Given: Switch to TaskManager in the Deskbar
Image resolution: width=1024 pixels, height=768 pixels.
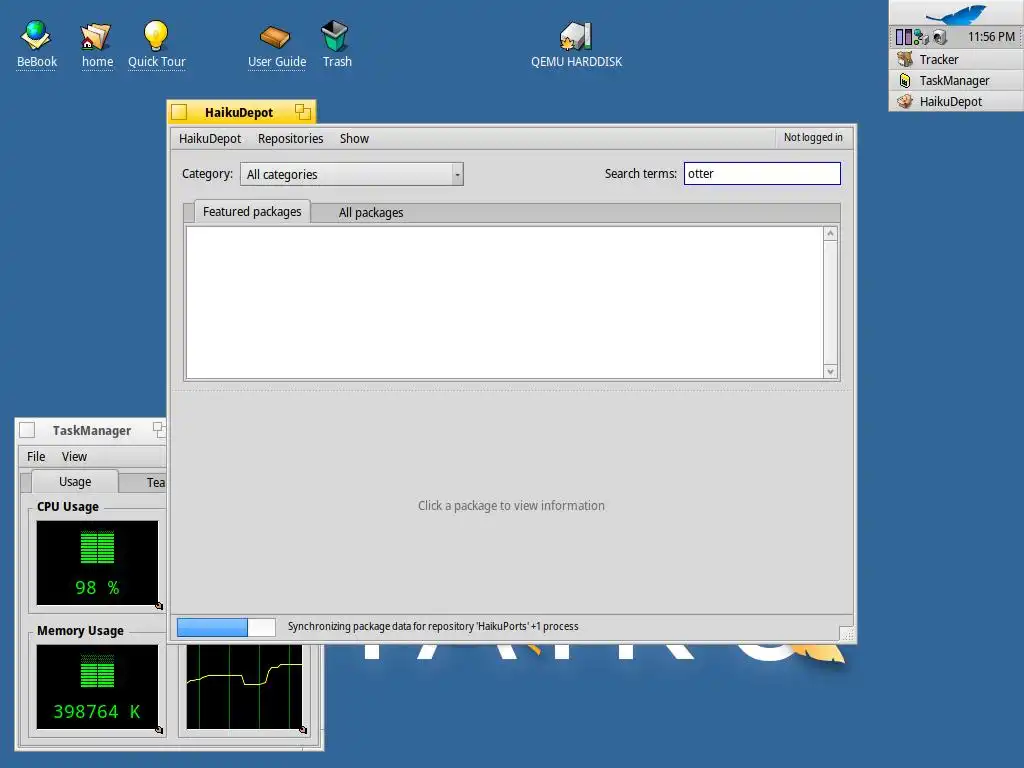Looking at the screenshot, I should [x=956, y=80].
